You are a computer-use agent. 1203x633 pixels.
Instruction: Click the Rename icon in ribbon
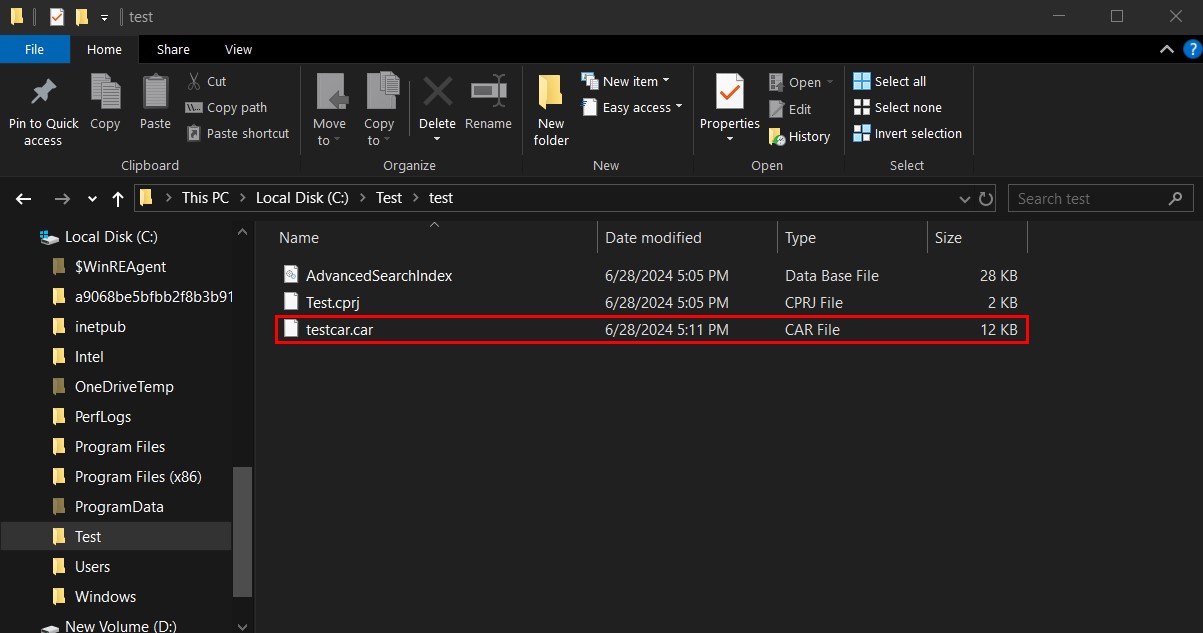click(x=488, y=93)
